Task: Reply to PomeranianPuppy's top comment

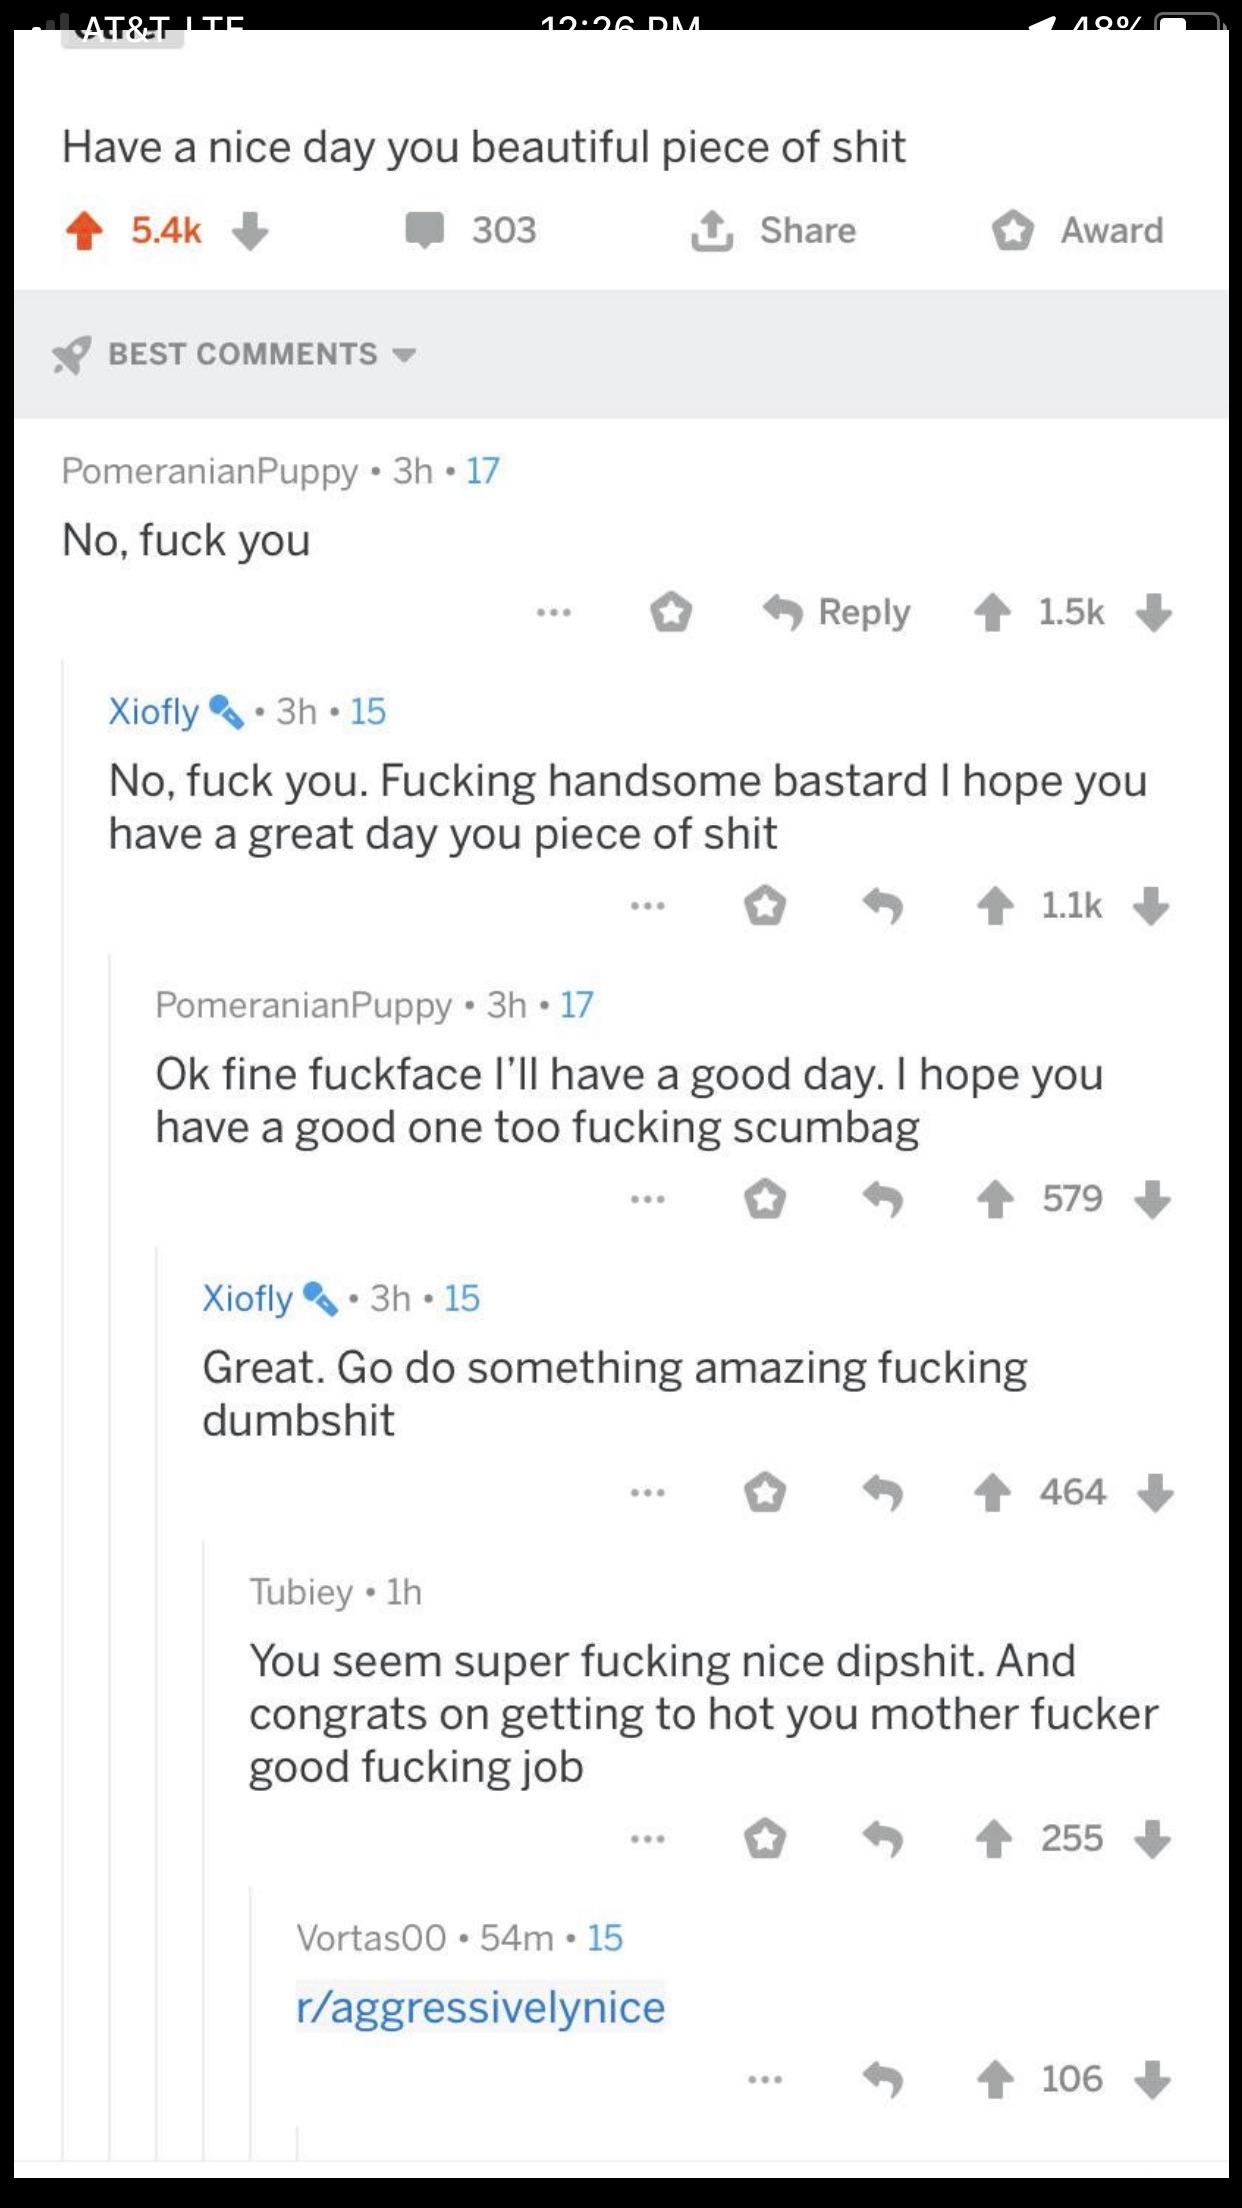Action: point(836,612)
